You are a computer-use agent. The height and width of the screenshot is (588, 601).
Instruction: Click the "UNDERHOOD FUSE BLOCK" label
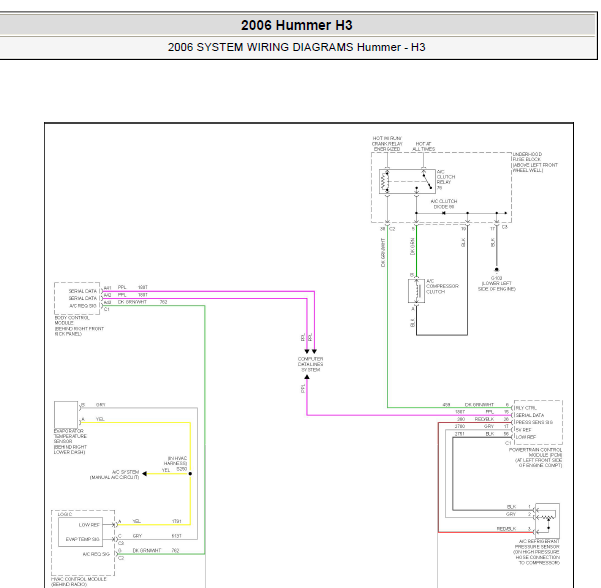click(527, 157)
